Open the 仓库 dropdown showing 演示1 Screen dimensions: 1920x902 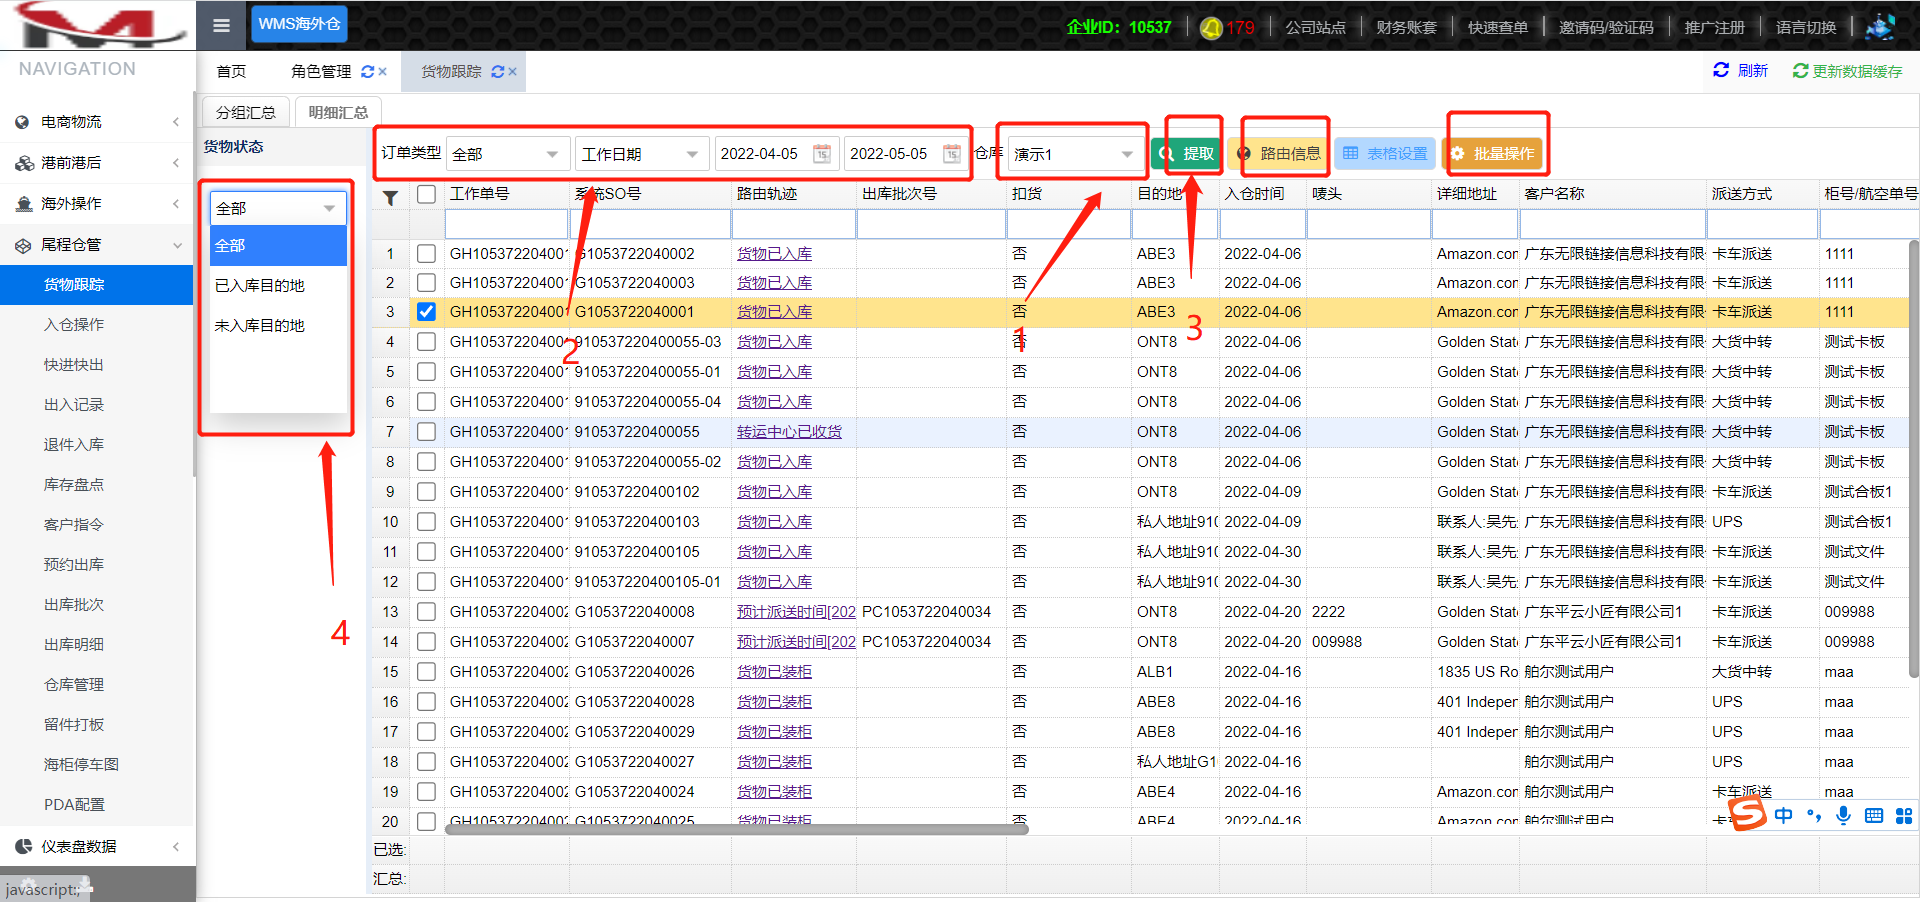tap(1074, 154)
